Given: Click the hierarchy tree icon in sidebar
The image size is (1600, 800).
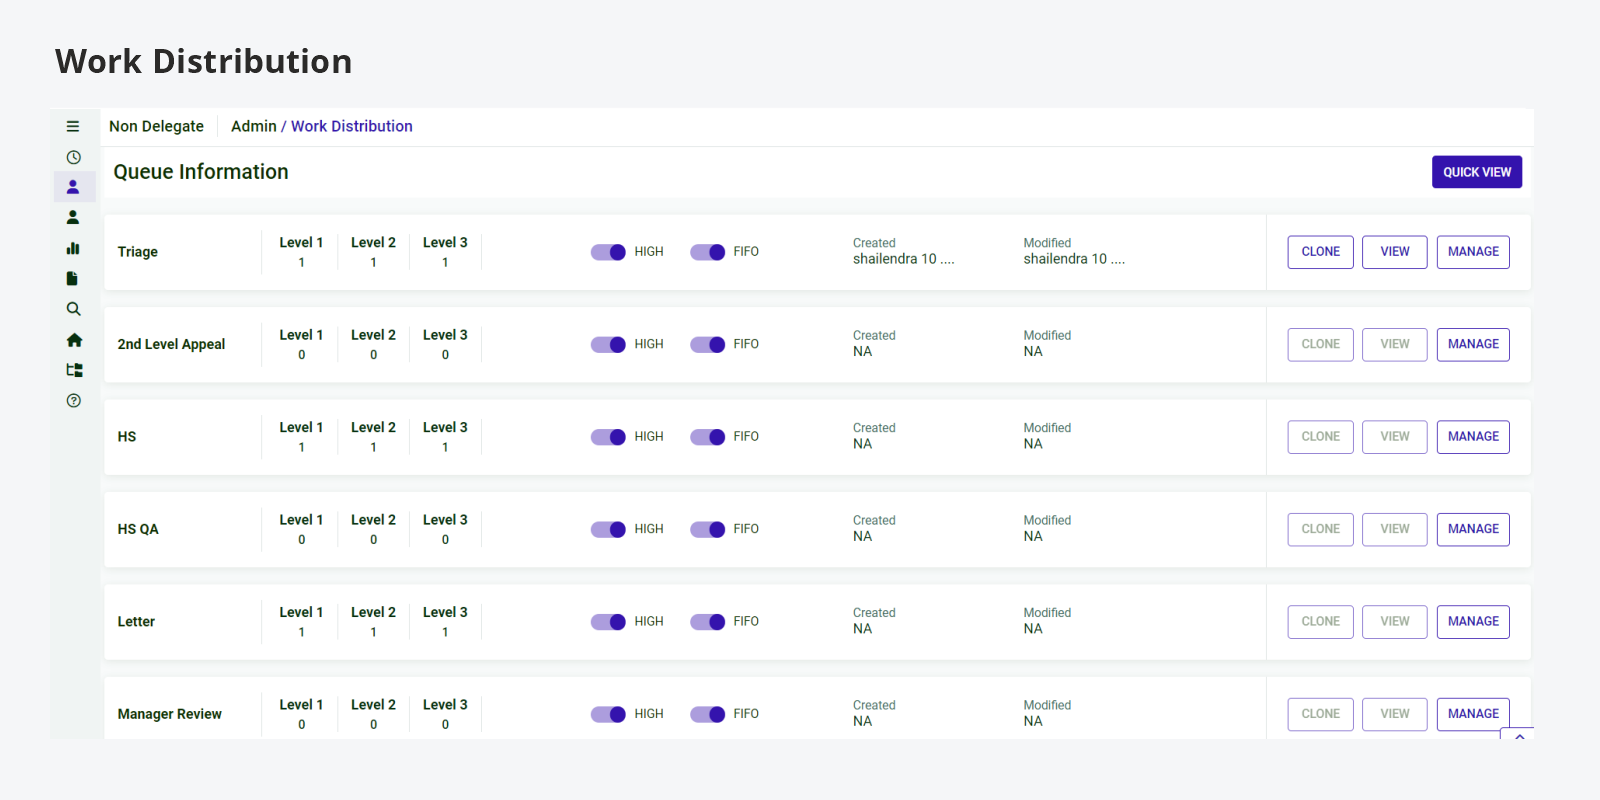Looking at the screenshot, I should click(x=74, y=370).
